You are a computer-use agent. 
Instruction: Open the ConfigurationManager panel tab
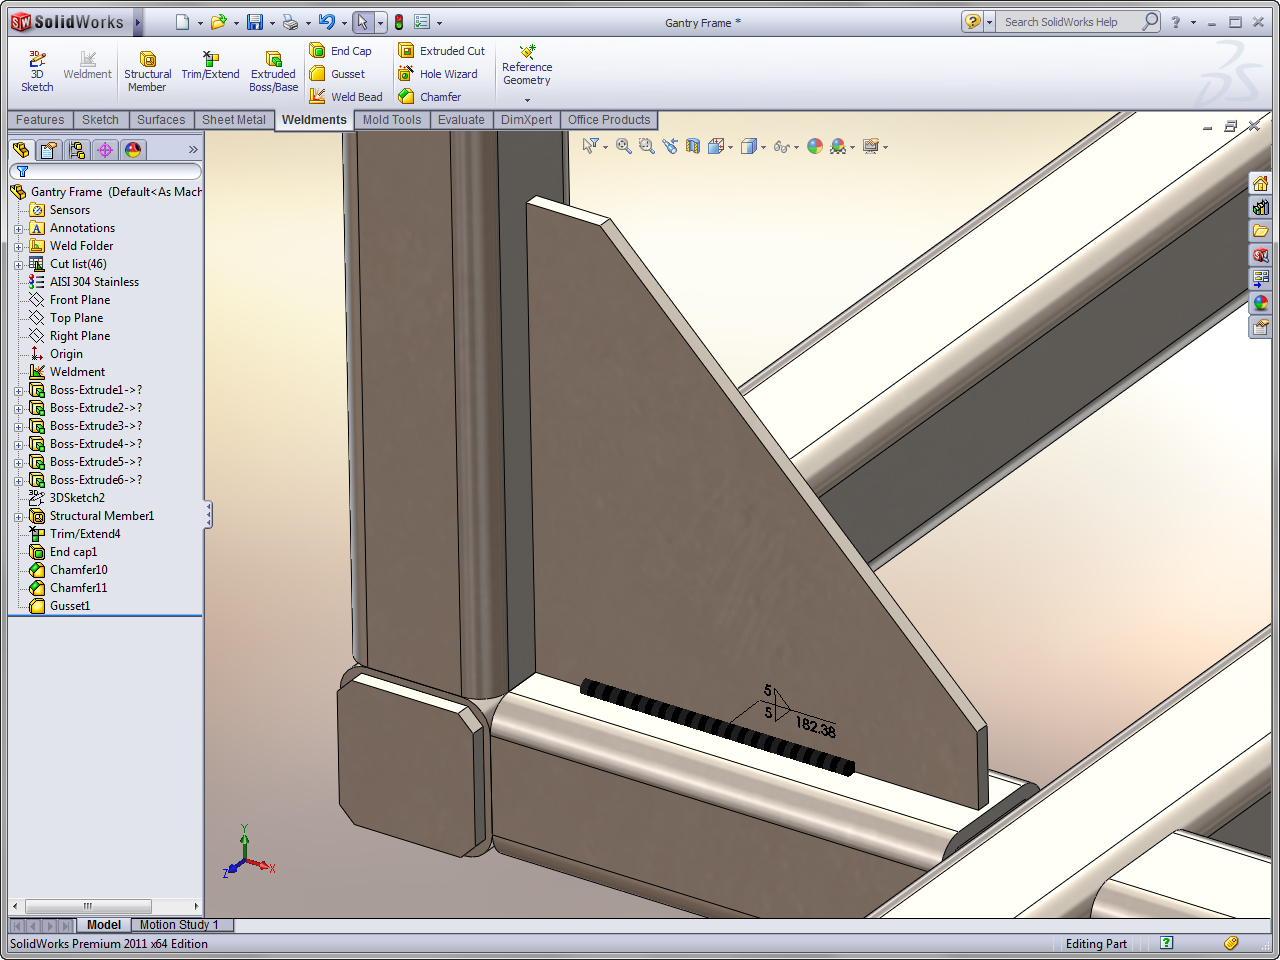coord(77,150)
